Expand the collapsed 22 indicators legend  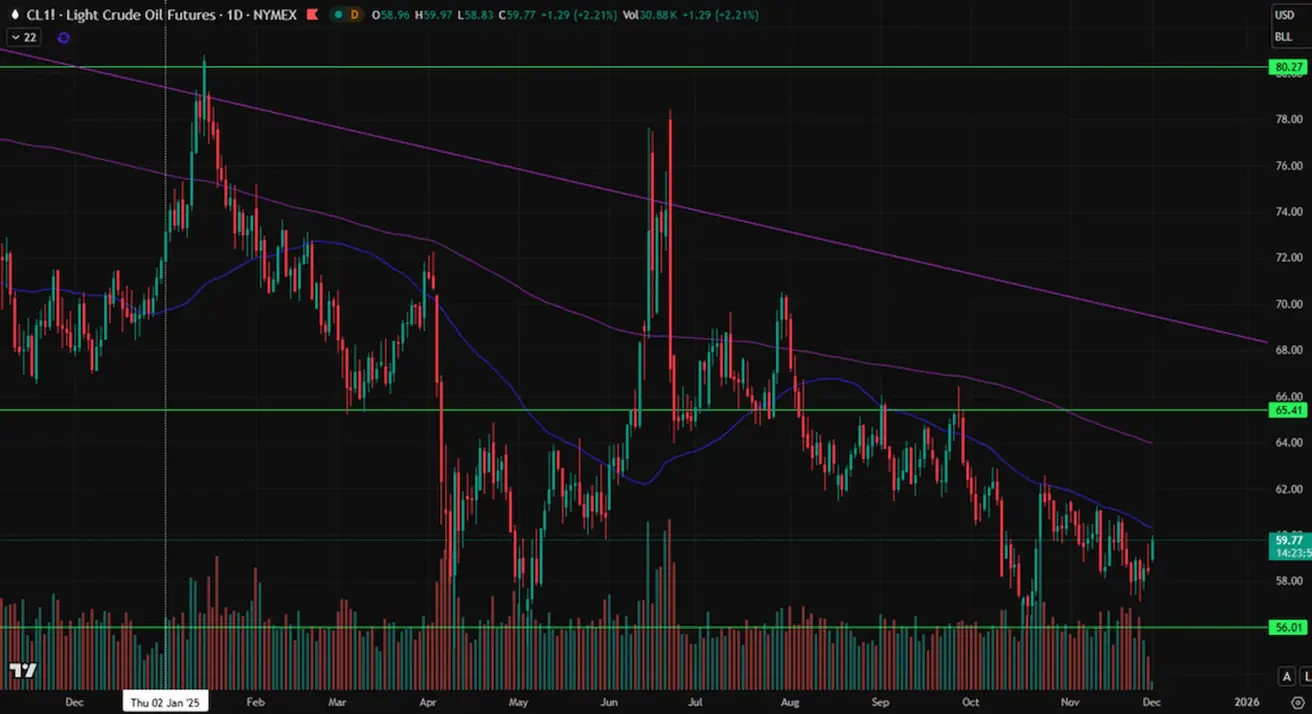click(x=23, y=37)
